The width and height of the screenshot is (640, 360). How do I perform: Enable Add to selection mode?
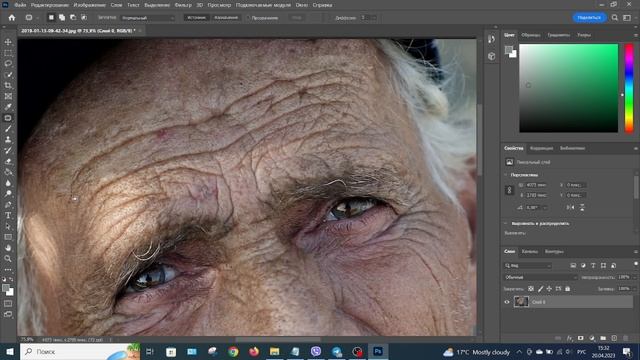(x=62, y=18)
